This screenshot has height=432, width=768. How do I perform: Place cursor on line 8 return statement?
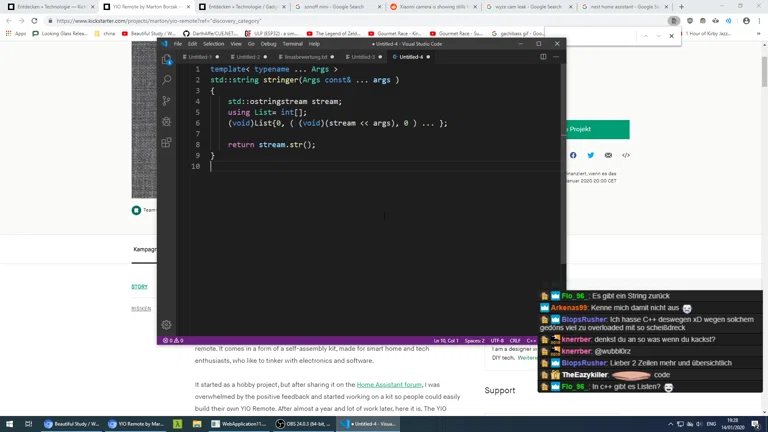tap(271, 145)
